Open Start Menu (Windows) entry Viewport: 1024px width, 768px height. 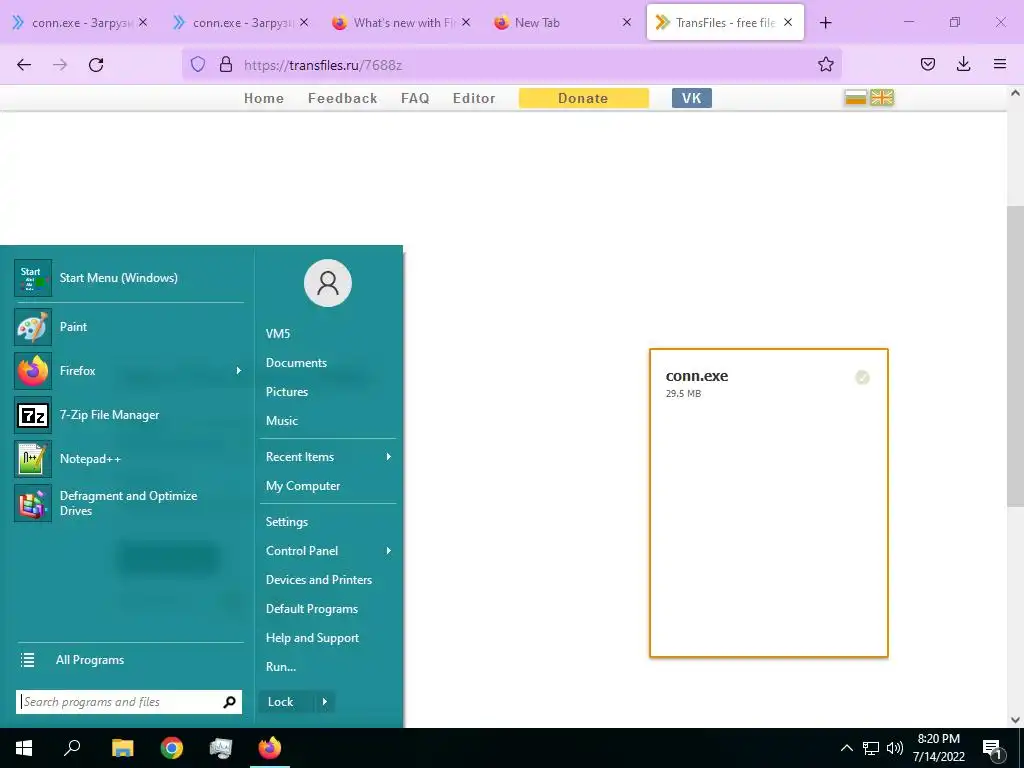pos(129,278)
